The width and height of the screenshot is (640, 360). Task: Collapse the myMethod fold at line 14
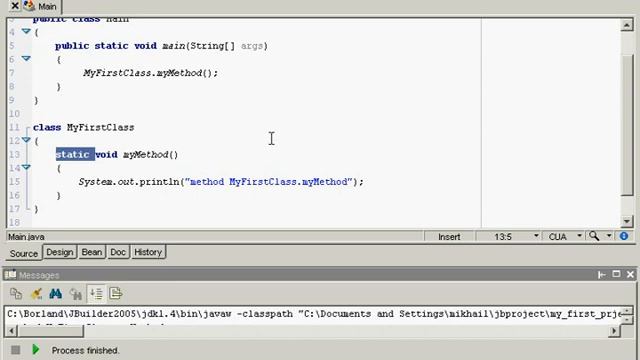pyautogui.click(x=26, y=167)
